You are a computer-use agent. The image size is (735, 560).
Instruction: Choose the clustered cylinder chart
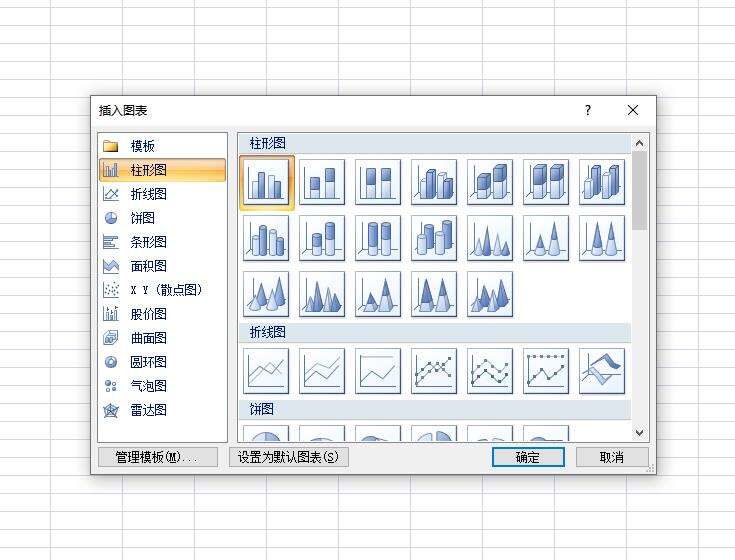pyautogui.click(x=266, y=238)
